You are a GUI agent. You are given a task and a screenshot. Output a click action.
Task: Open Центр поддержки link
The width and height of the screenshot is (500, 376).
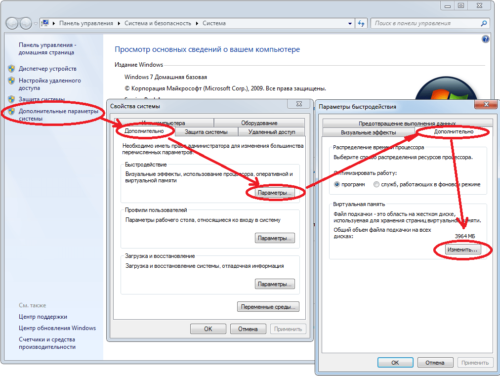click(43, 317)
